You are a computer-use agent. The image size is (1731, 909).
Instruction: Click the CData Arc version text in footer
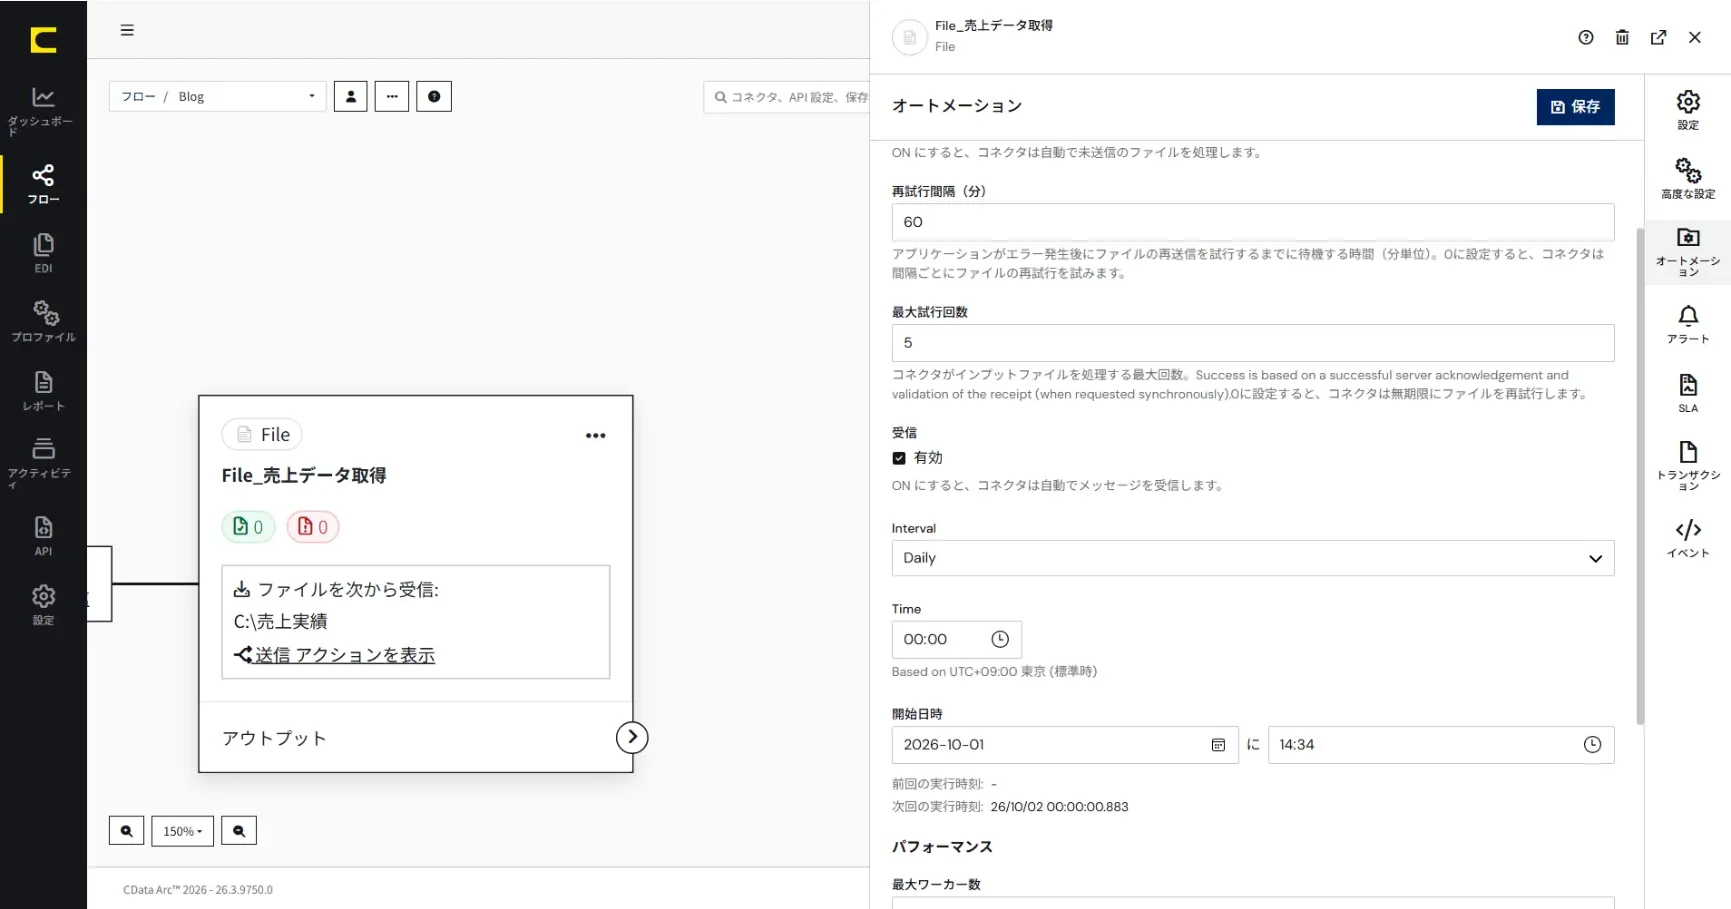pyautogui.click(x=198, y=890)
